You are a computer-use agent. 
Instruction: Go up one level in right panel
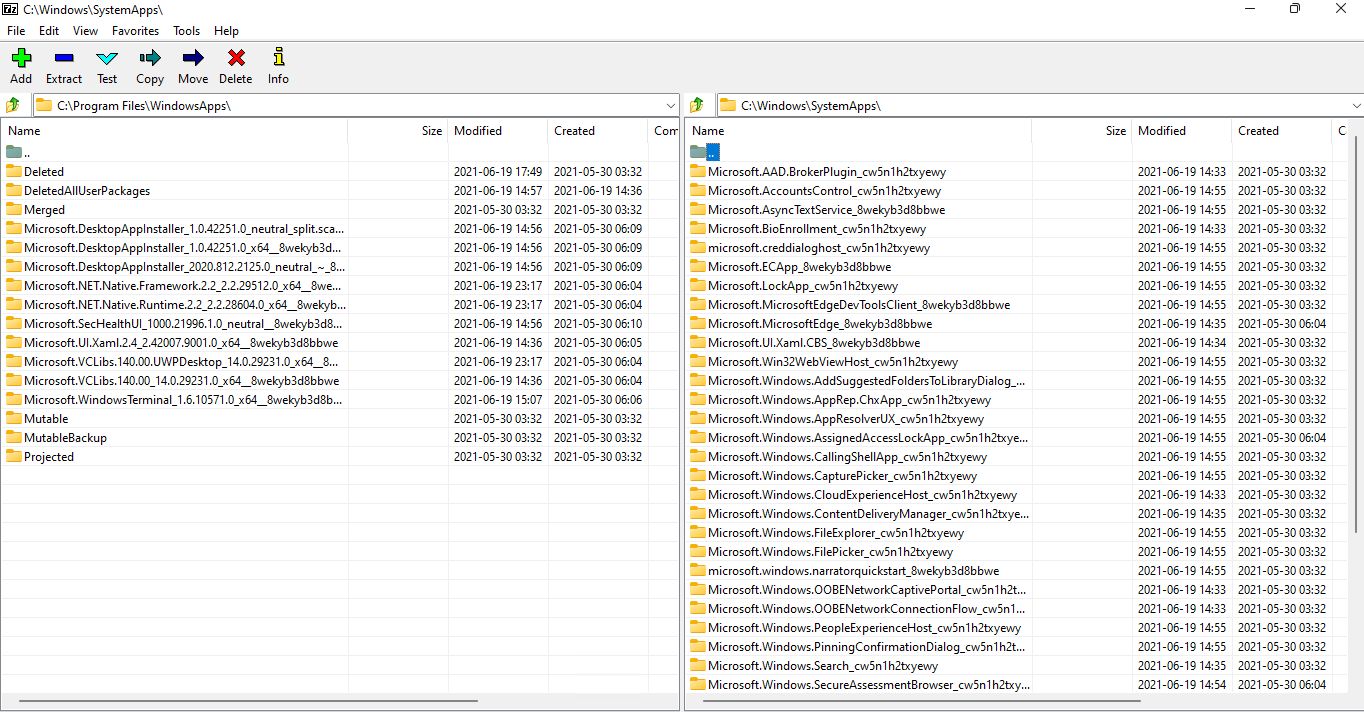[x=698, y=105]
